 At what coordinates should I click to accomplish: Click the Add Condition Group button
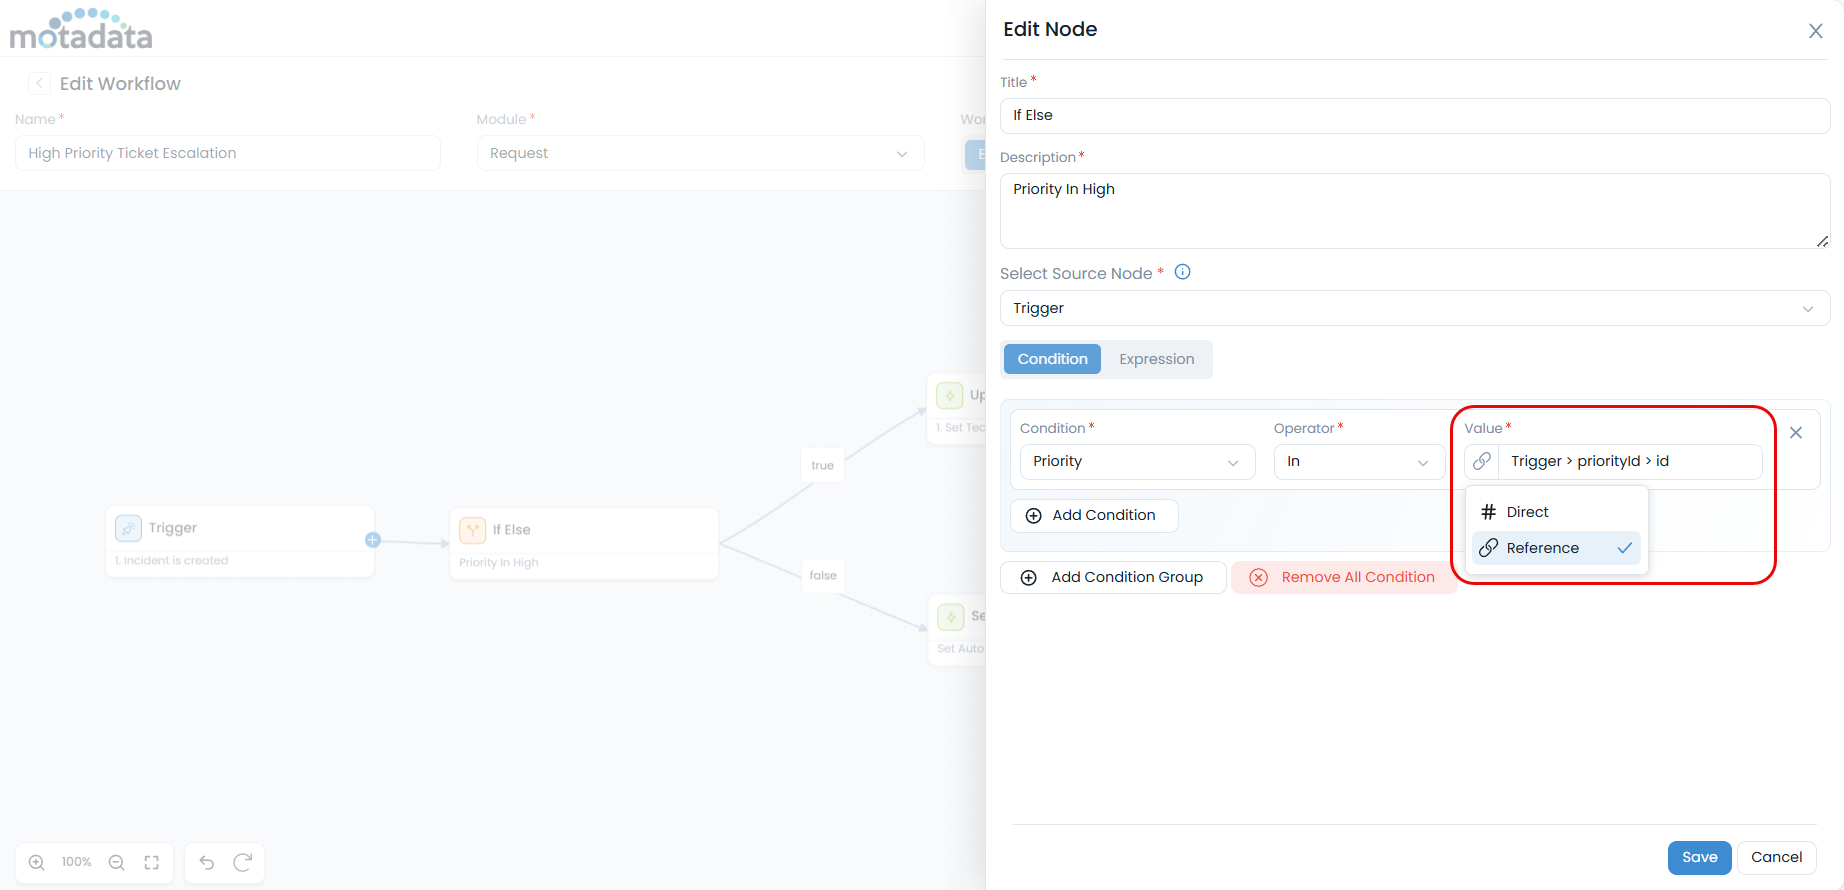pyautogui.click(x=1113, y=577)
